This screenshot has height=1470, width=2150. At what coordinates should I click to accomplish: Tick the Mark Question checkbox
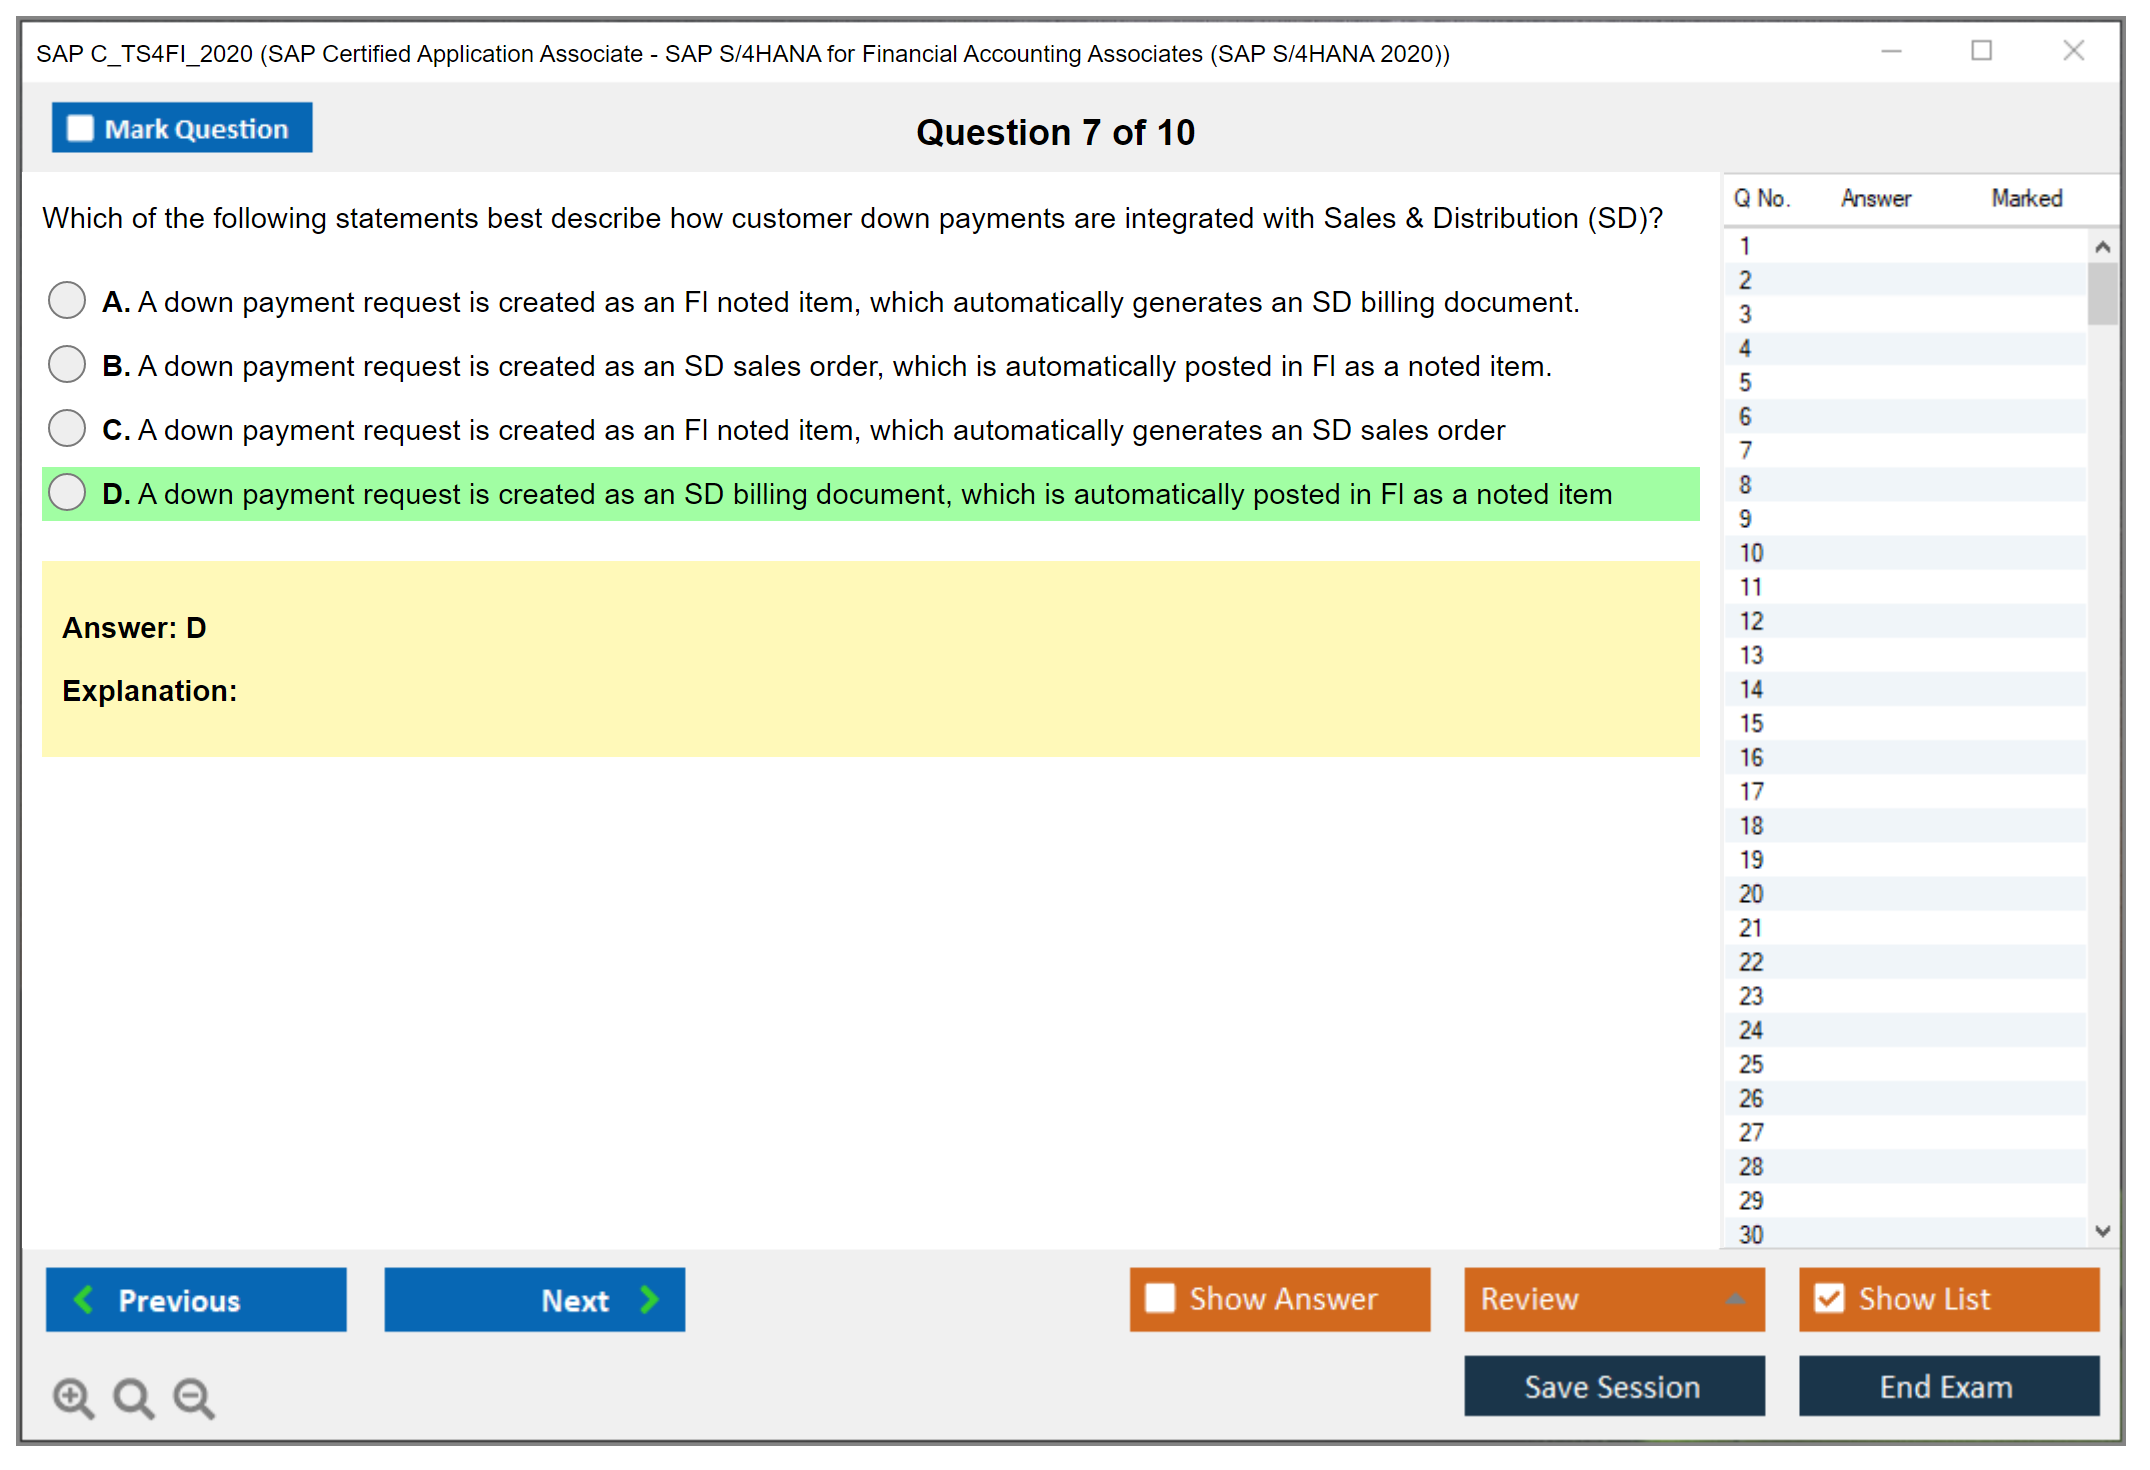tap(80, 128)
